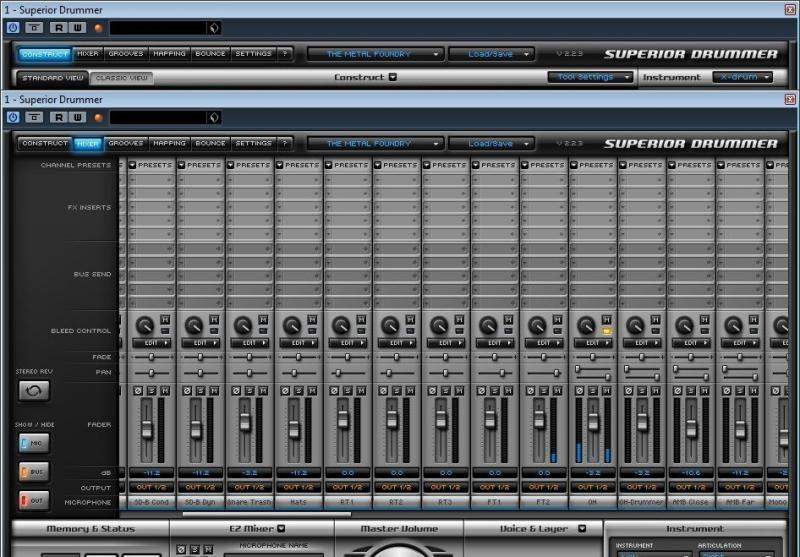
Task: Click the Stereo Rev swap button
Action: (x=33, y=391)
